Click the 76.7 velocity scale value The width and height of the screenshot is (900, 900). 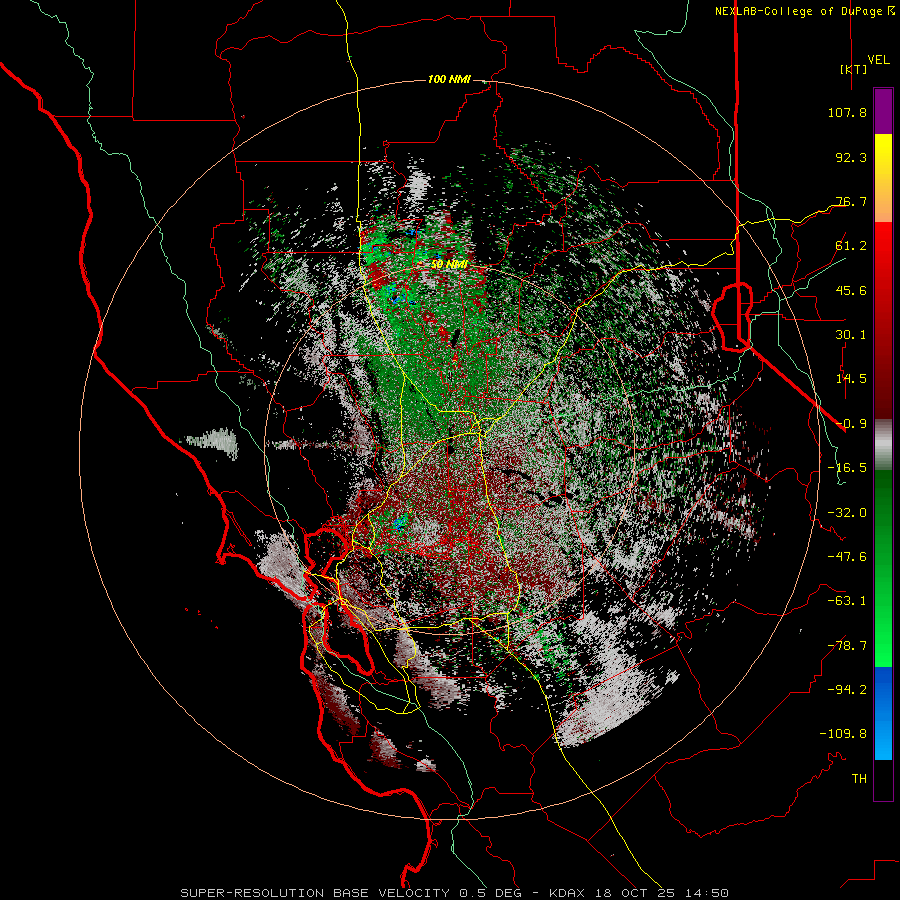pos(851,201)
